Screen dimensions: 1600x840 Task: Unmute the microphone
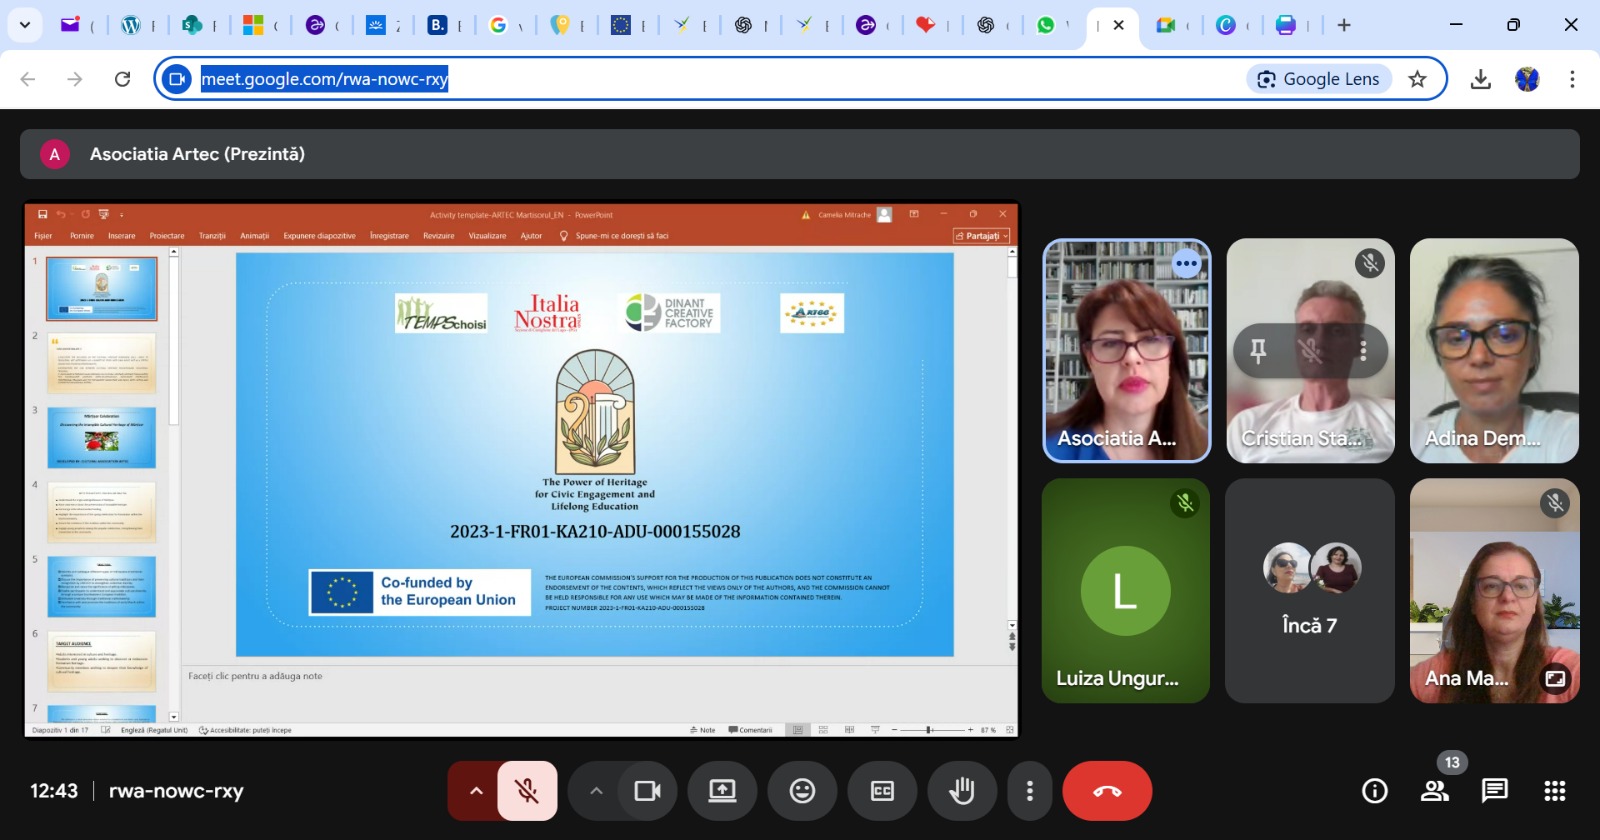(527, 791)
